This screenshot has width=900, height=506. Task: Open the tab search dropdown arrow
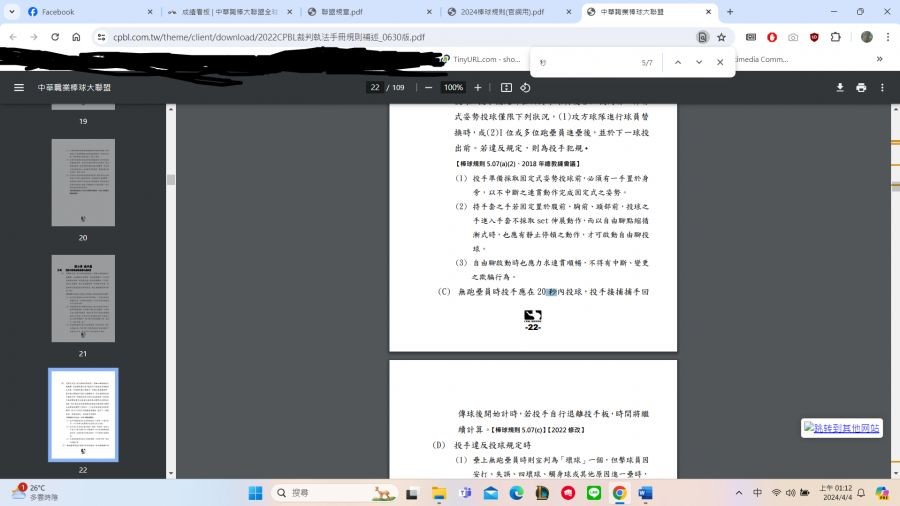click(x=11, y=11)
